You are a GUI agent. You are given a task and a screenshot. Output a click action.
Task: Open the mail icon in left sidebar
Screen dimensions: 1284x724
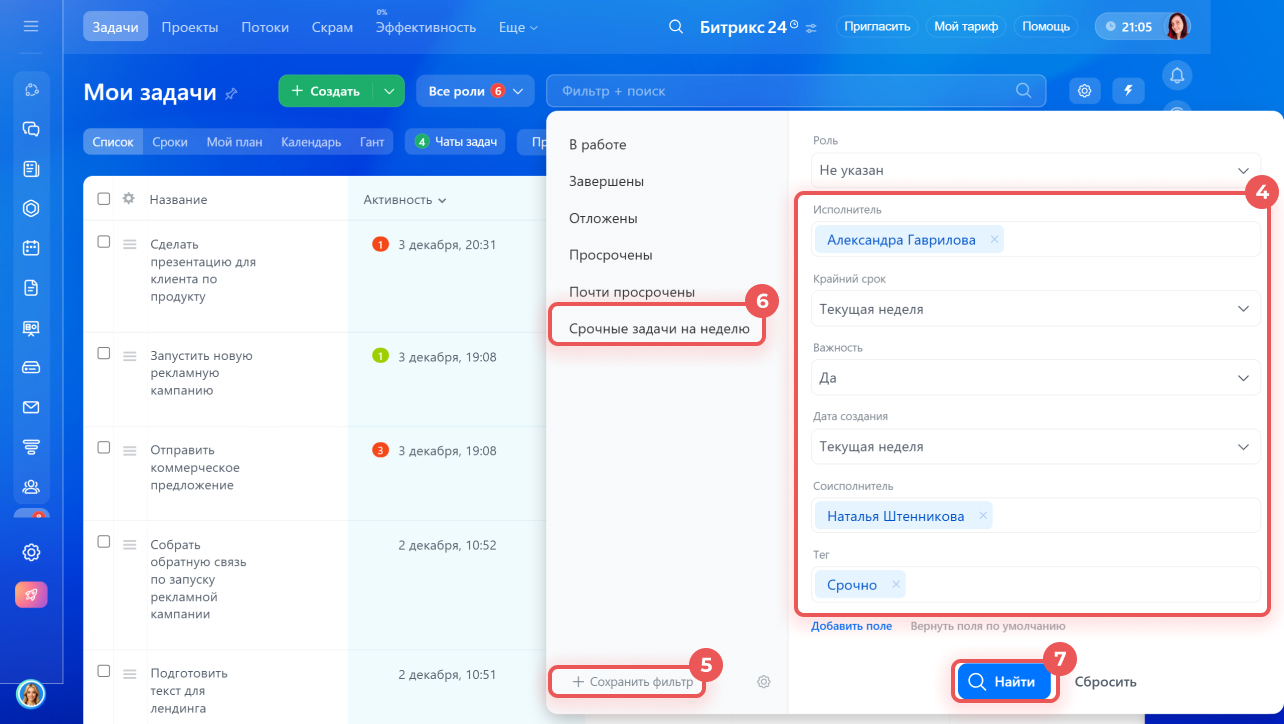31,407
